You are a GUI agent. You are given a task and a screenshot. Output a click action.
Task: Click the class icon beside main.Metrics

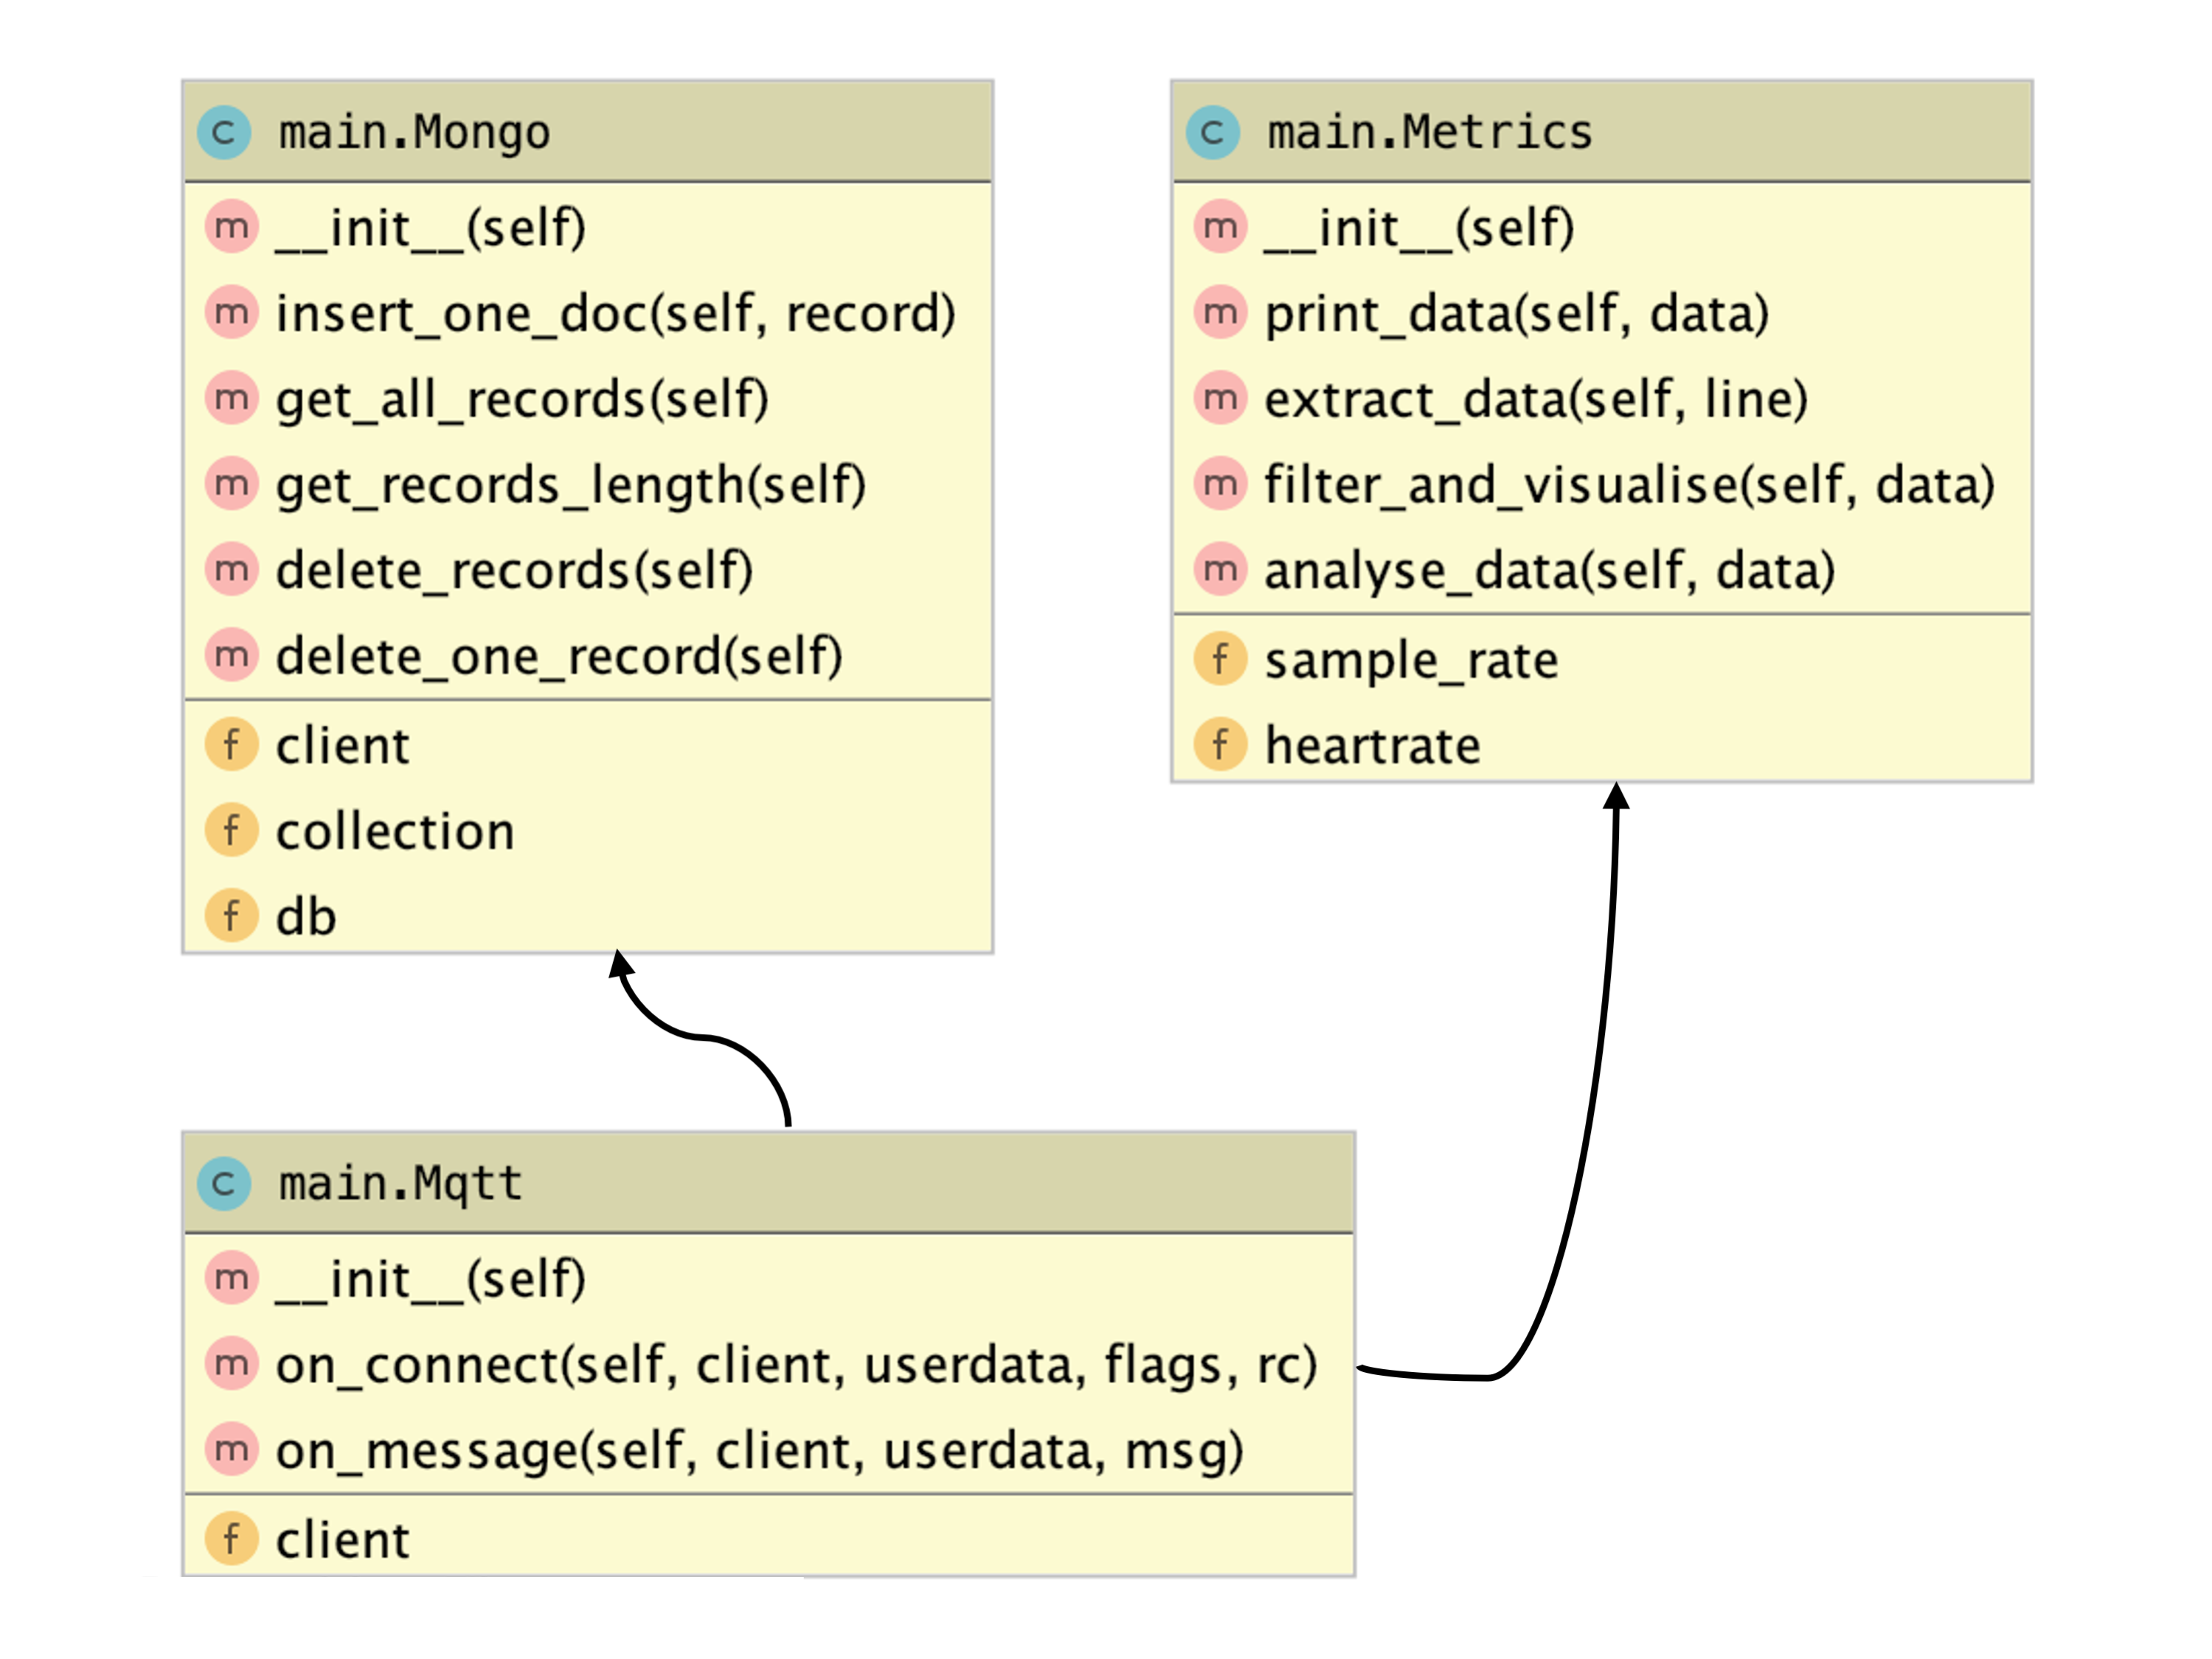click(x=1212, y=132)
